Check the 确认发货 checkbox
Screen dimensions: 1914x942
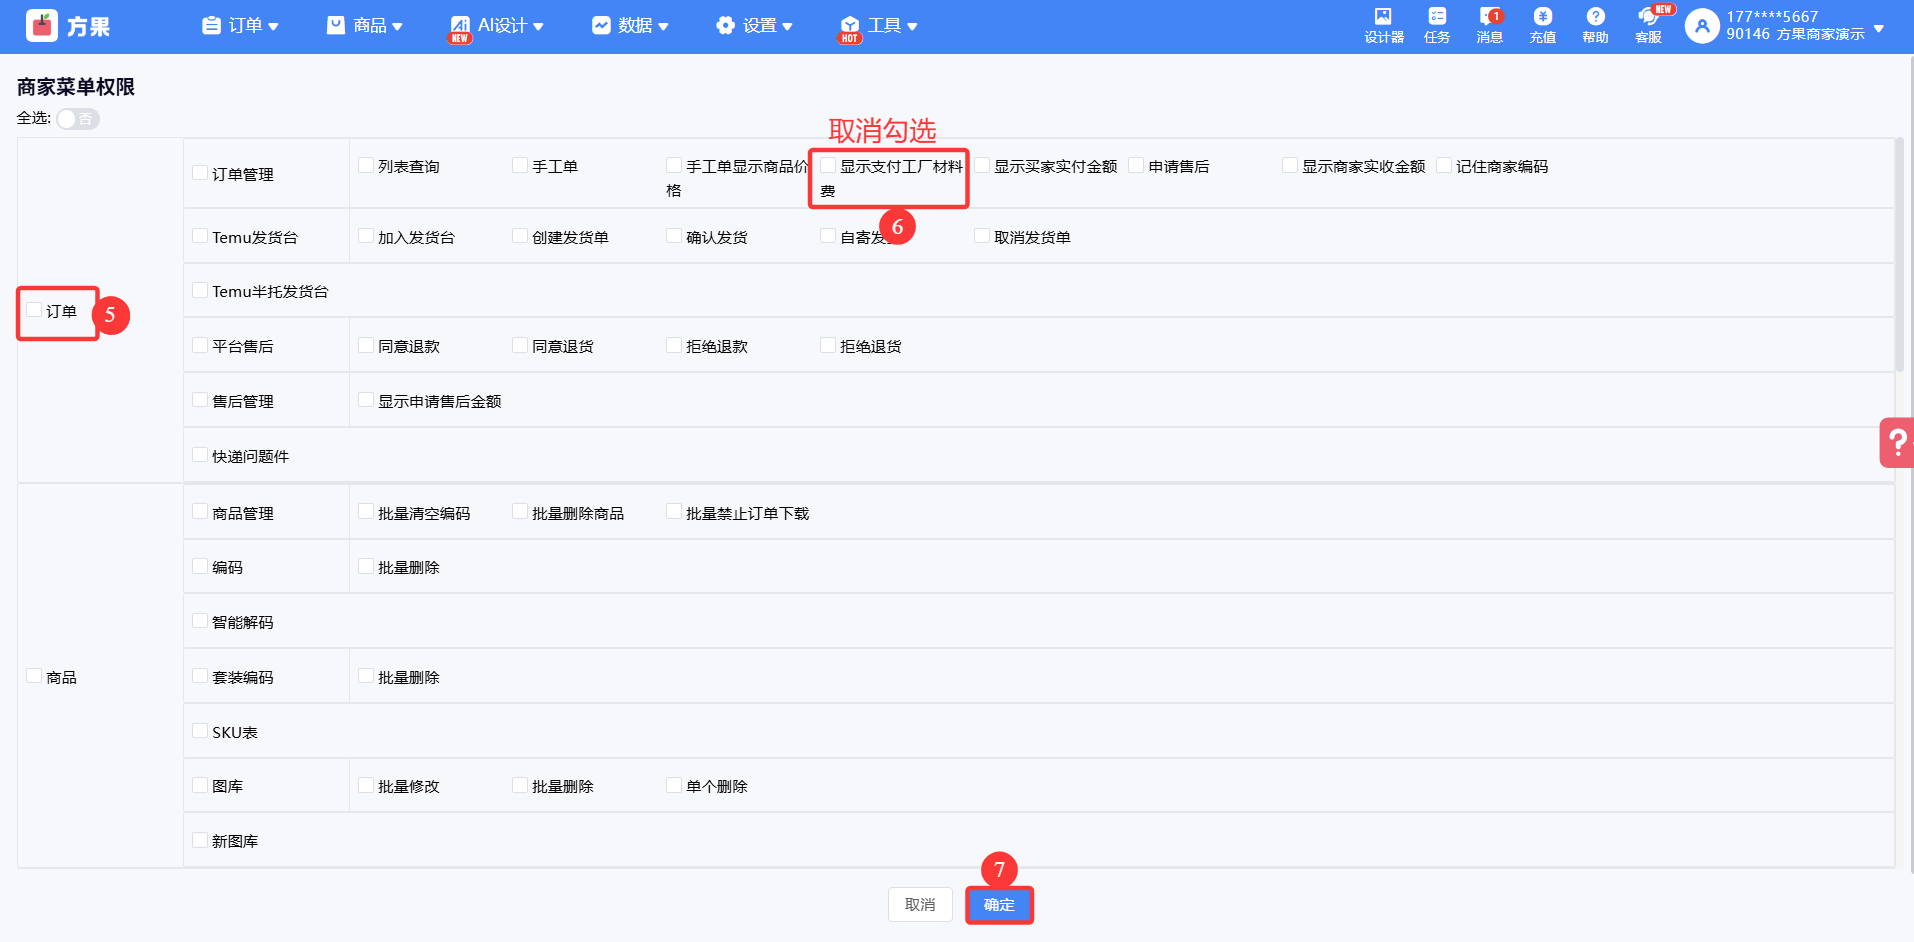(674, 236)
